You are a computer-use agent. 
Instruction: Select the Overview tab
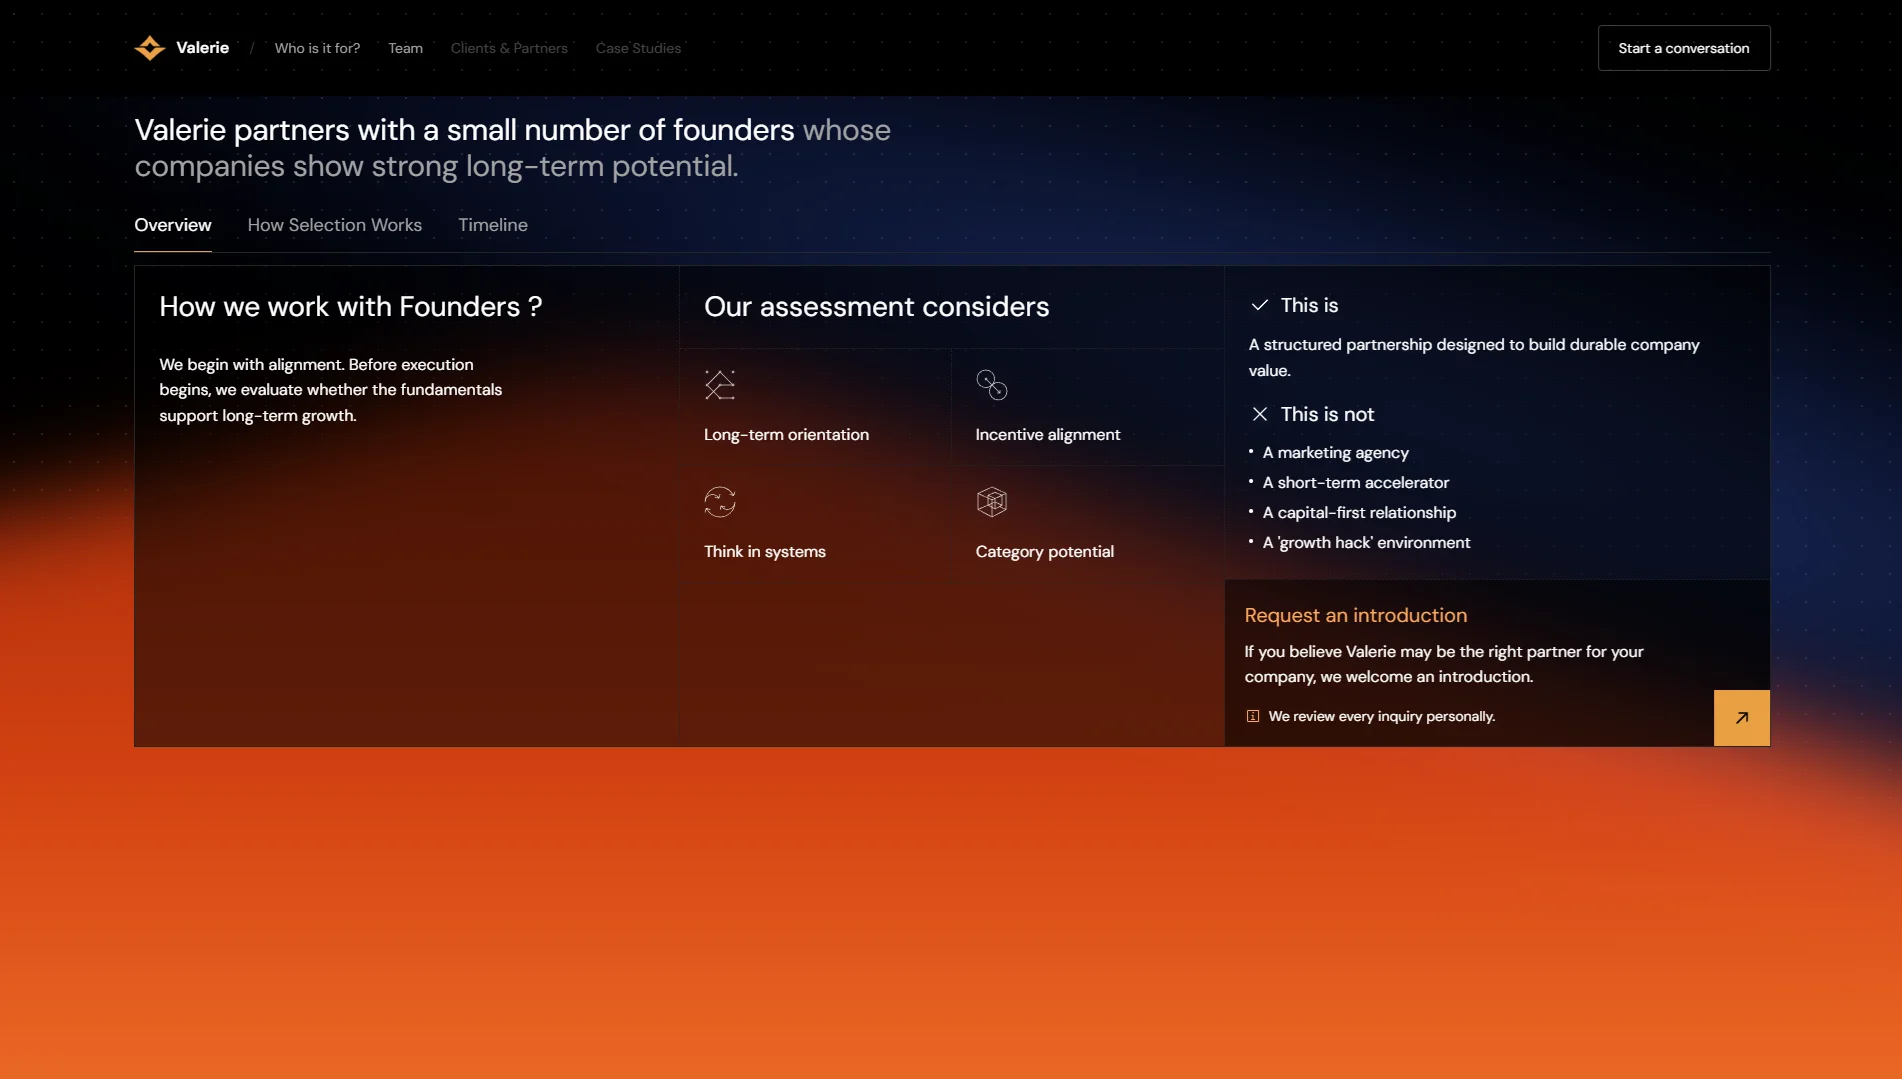click(x=173, y=225)
